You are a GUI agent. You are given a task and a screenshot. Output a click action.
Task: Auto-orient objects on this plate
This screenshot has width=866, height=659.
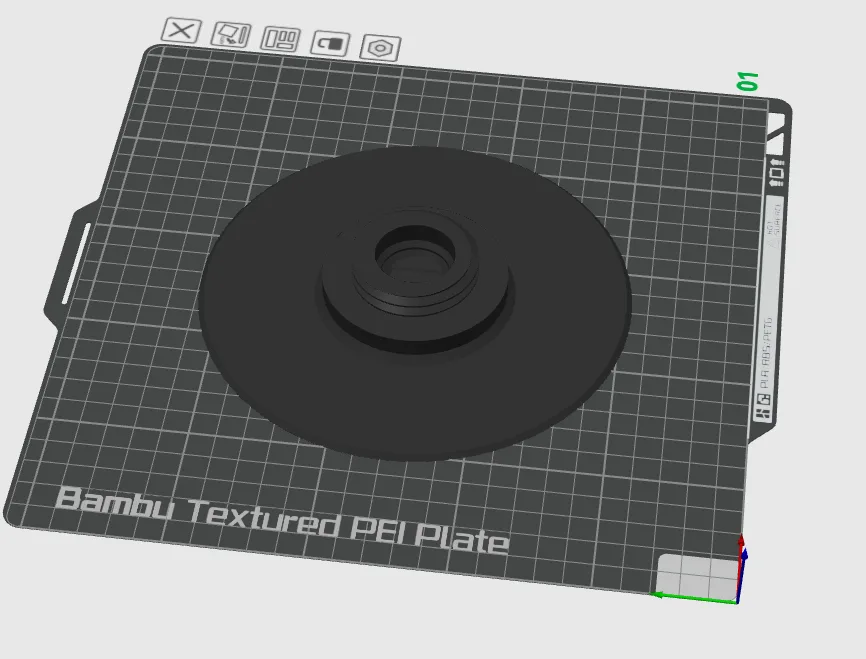pyautogui.click(x=231, y=35)
